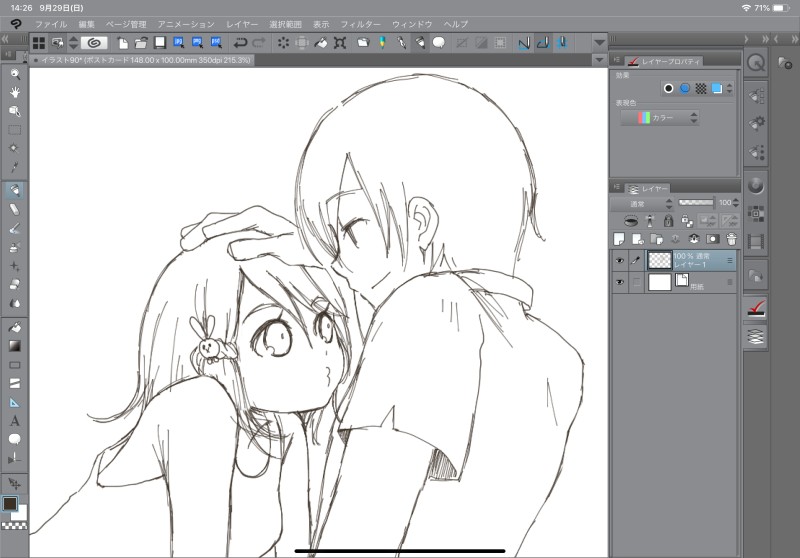
Task: Switch to the イラスト90 canvas tab
Action: pyautogui.click(x=142, y=60)
